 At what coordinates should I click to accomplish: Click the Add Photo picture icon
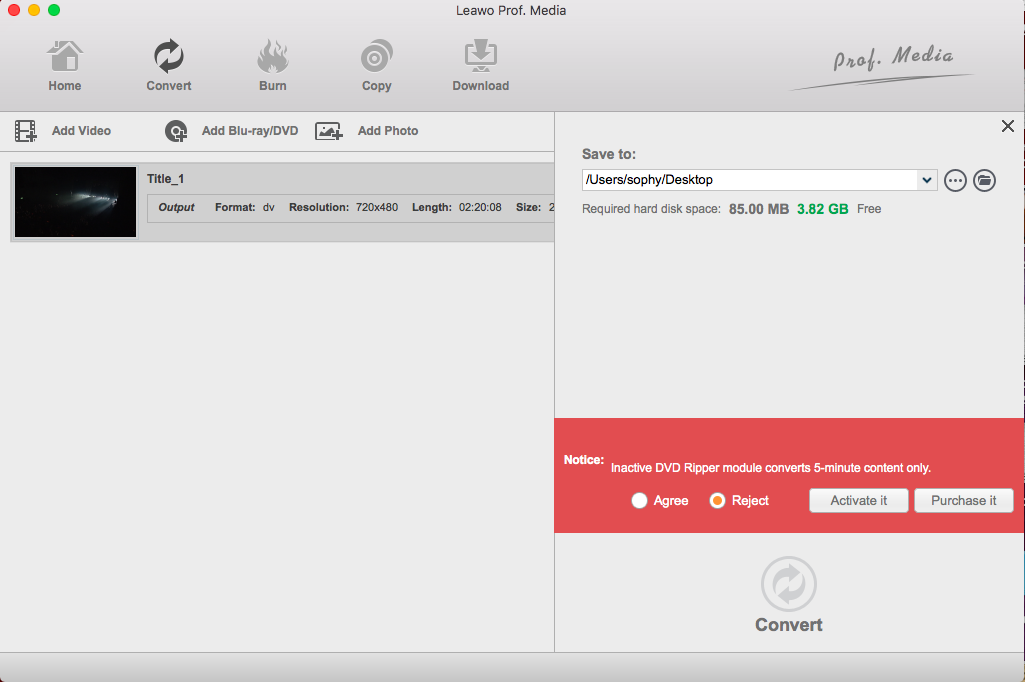tap(329, 131)
